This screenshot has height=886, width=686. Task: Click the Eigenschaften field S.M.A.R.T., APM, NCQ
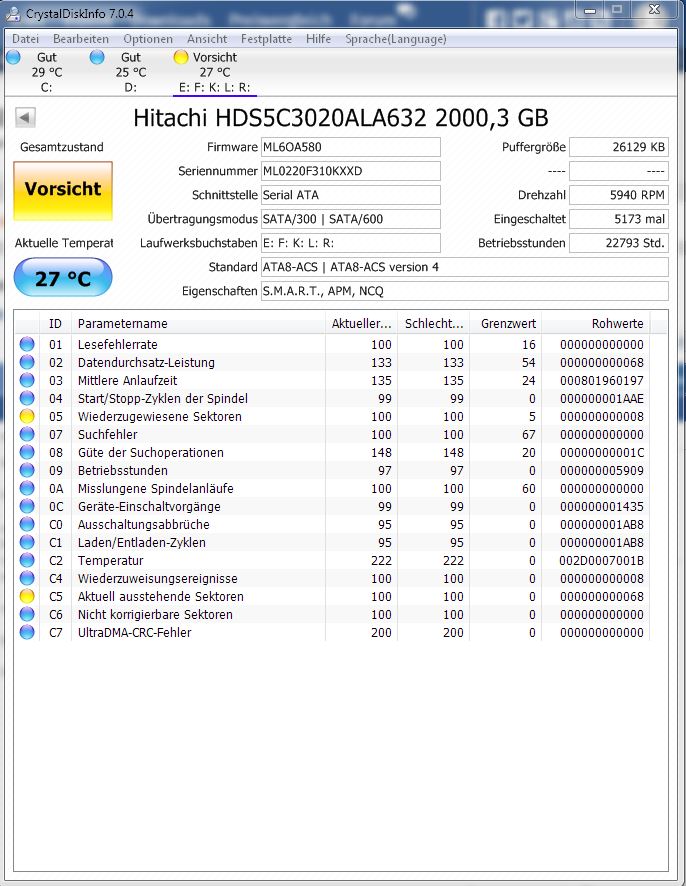[x=464, y=291]
